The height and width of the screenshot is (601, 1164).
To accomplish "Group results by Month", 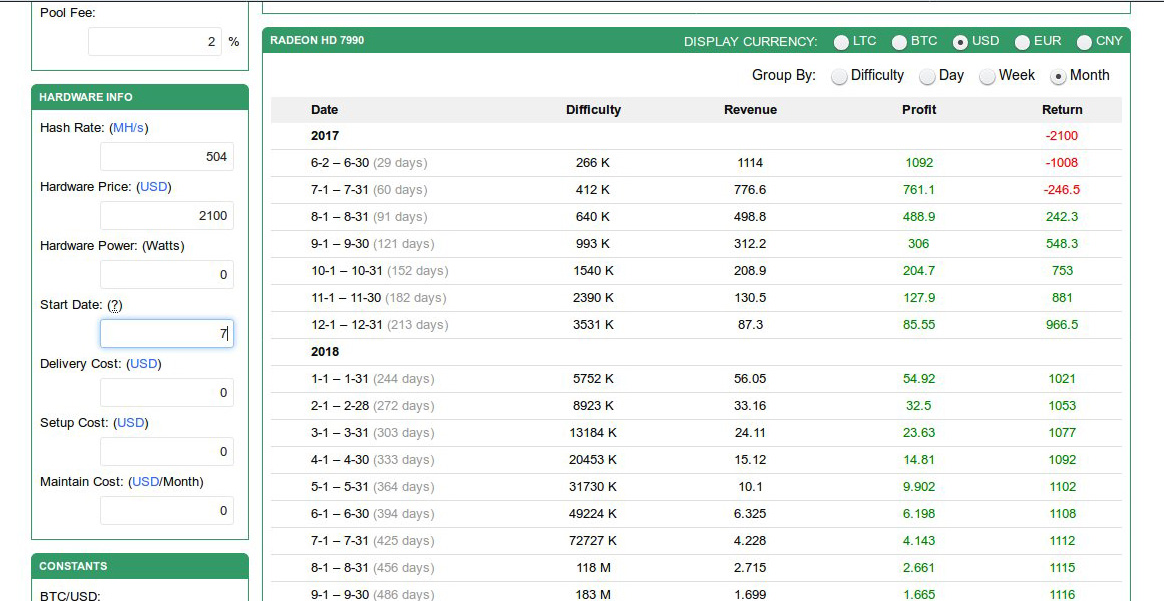I will (1058, 76).
